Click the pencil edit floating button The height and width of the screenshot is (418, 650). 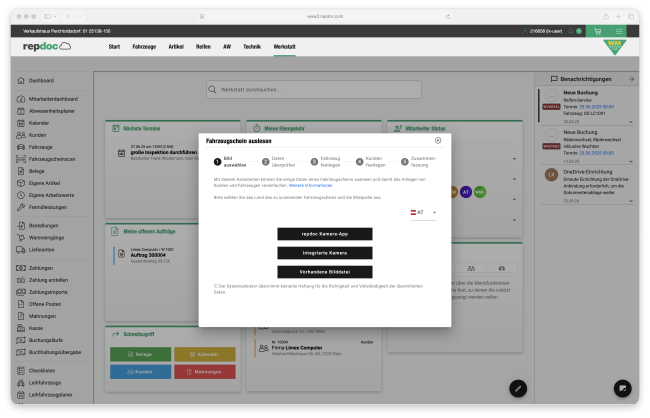517,388
